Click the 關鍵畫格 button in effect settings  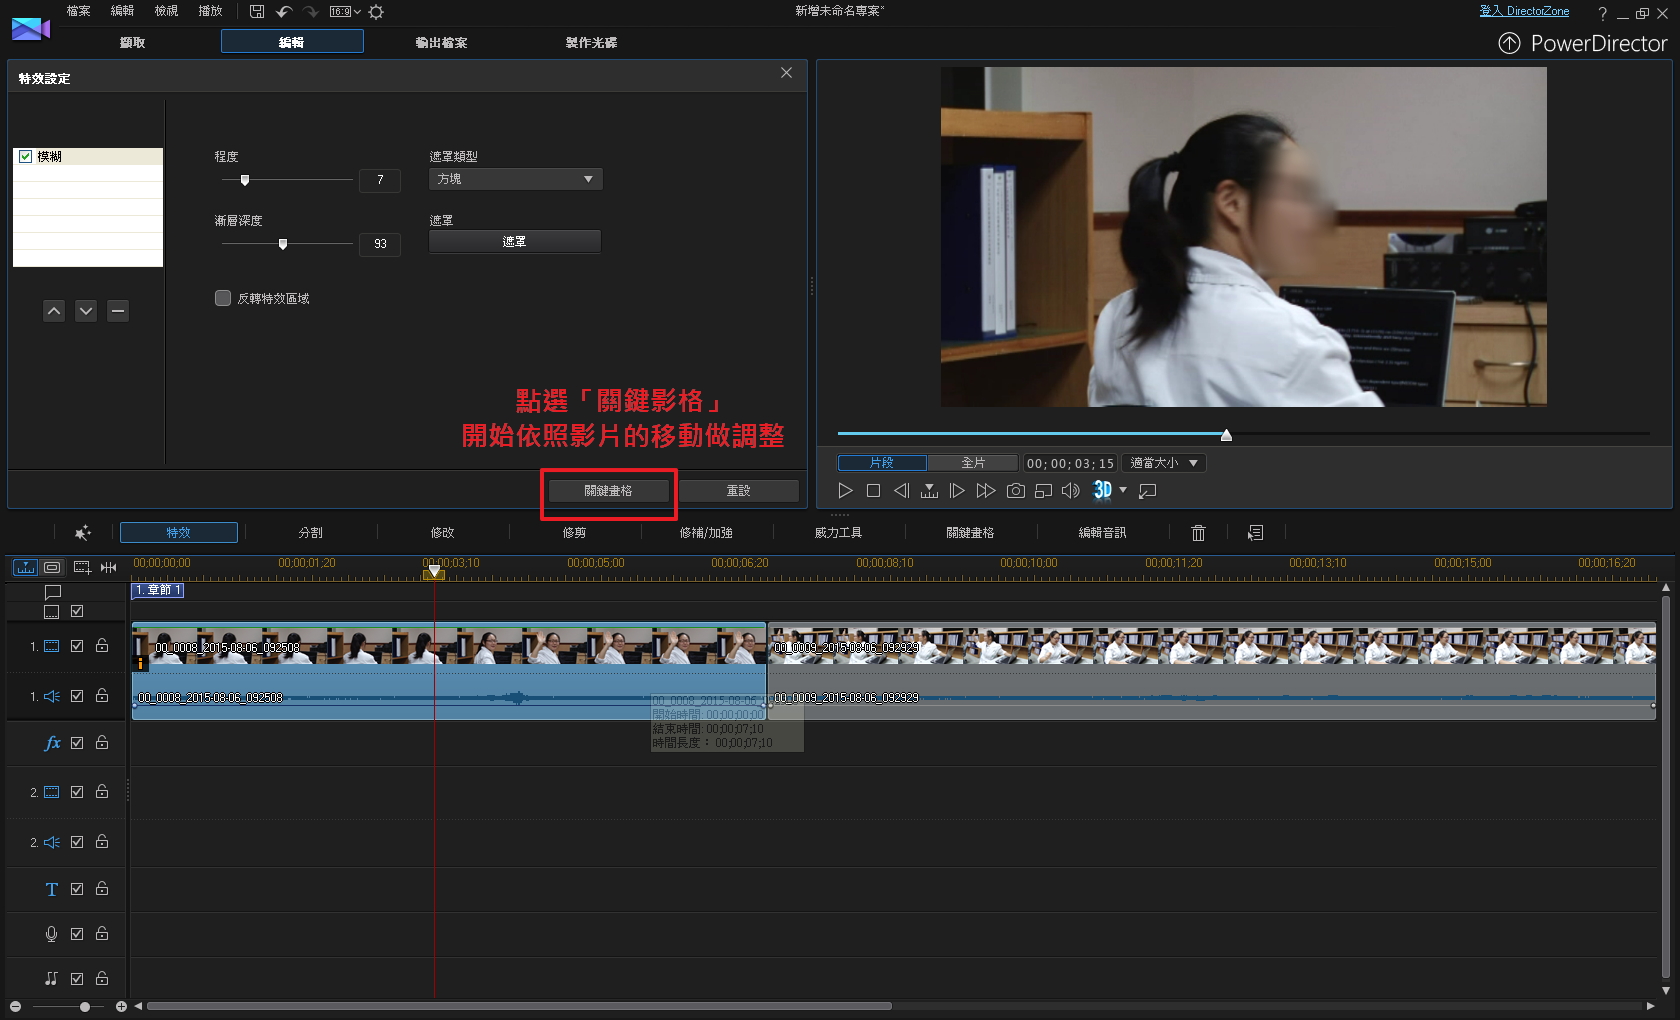pos(608,491)
